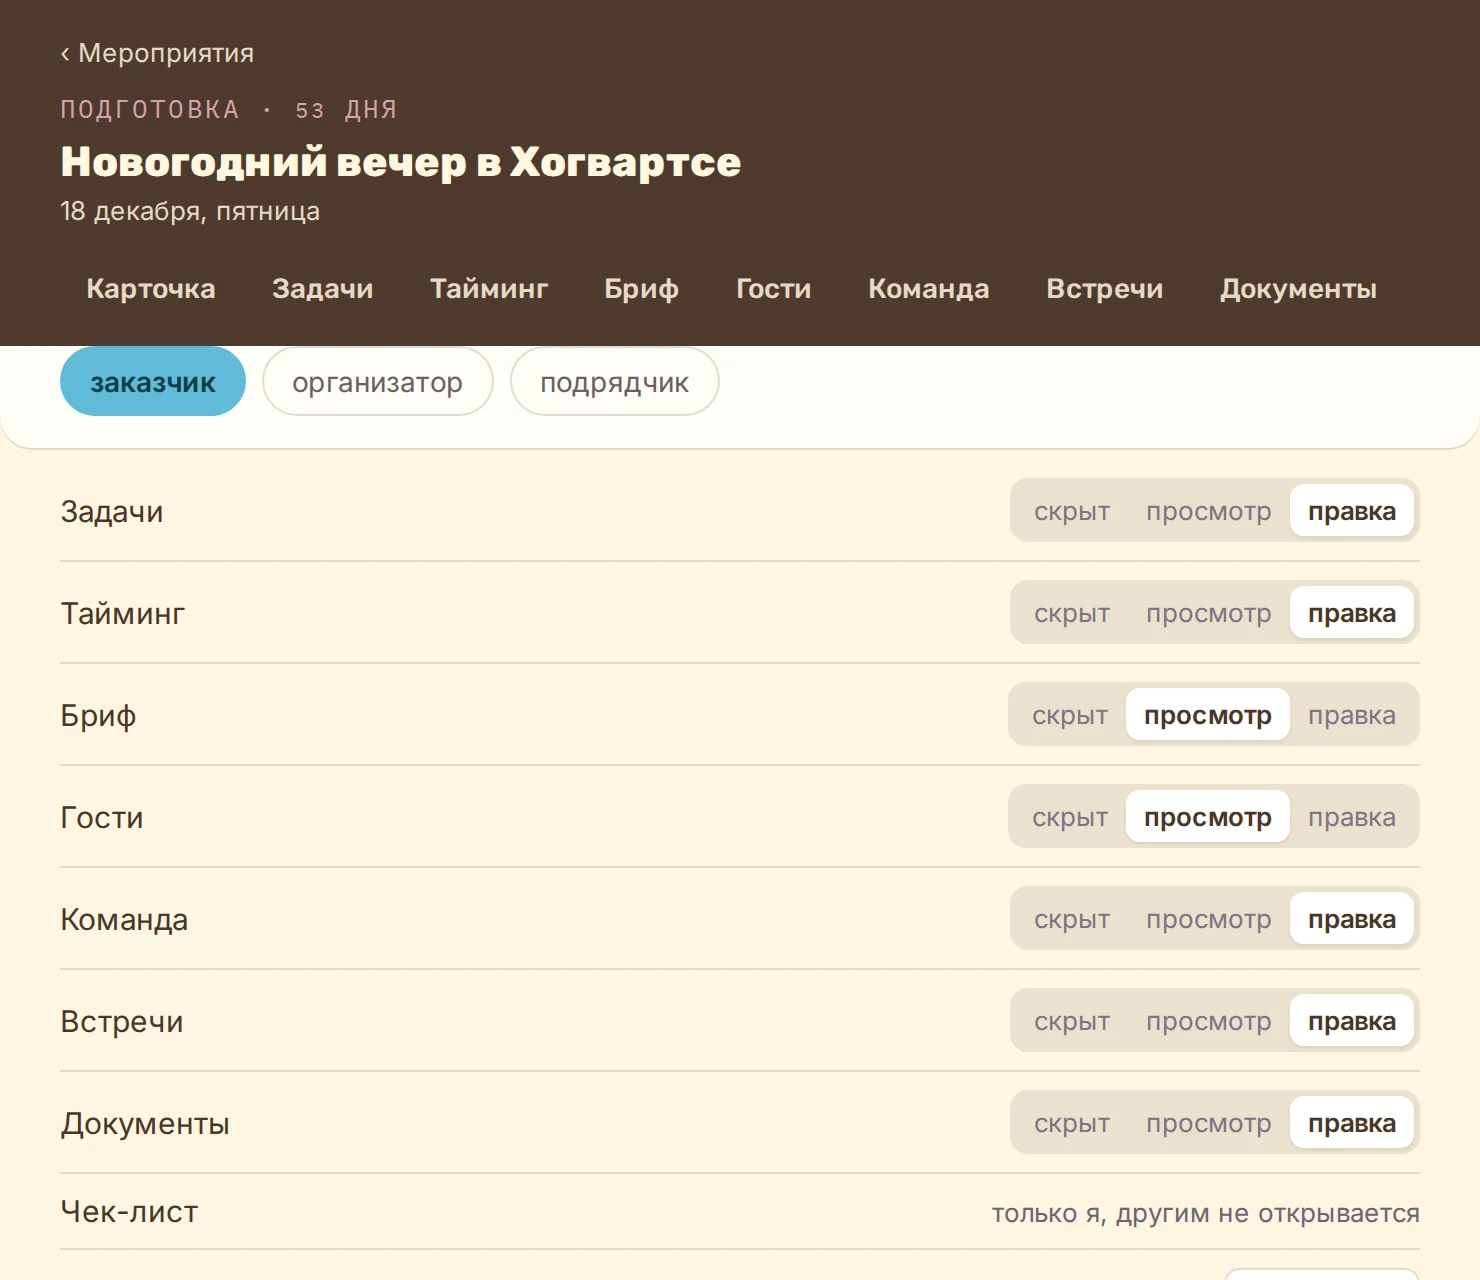Open the Гости tab
Screen dimensions: 1480x1280
click(774, 289)
